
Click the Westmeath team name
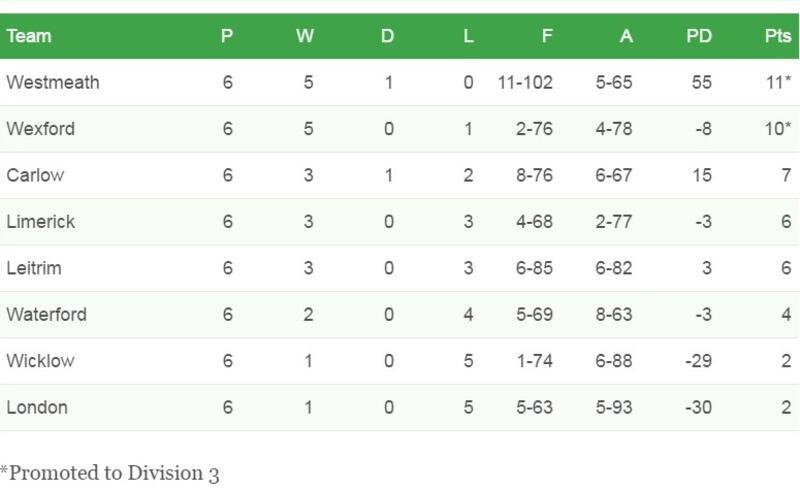(53, 83)
